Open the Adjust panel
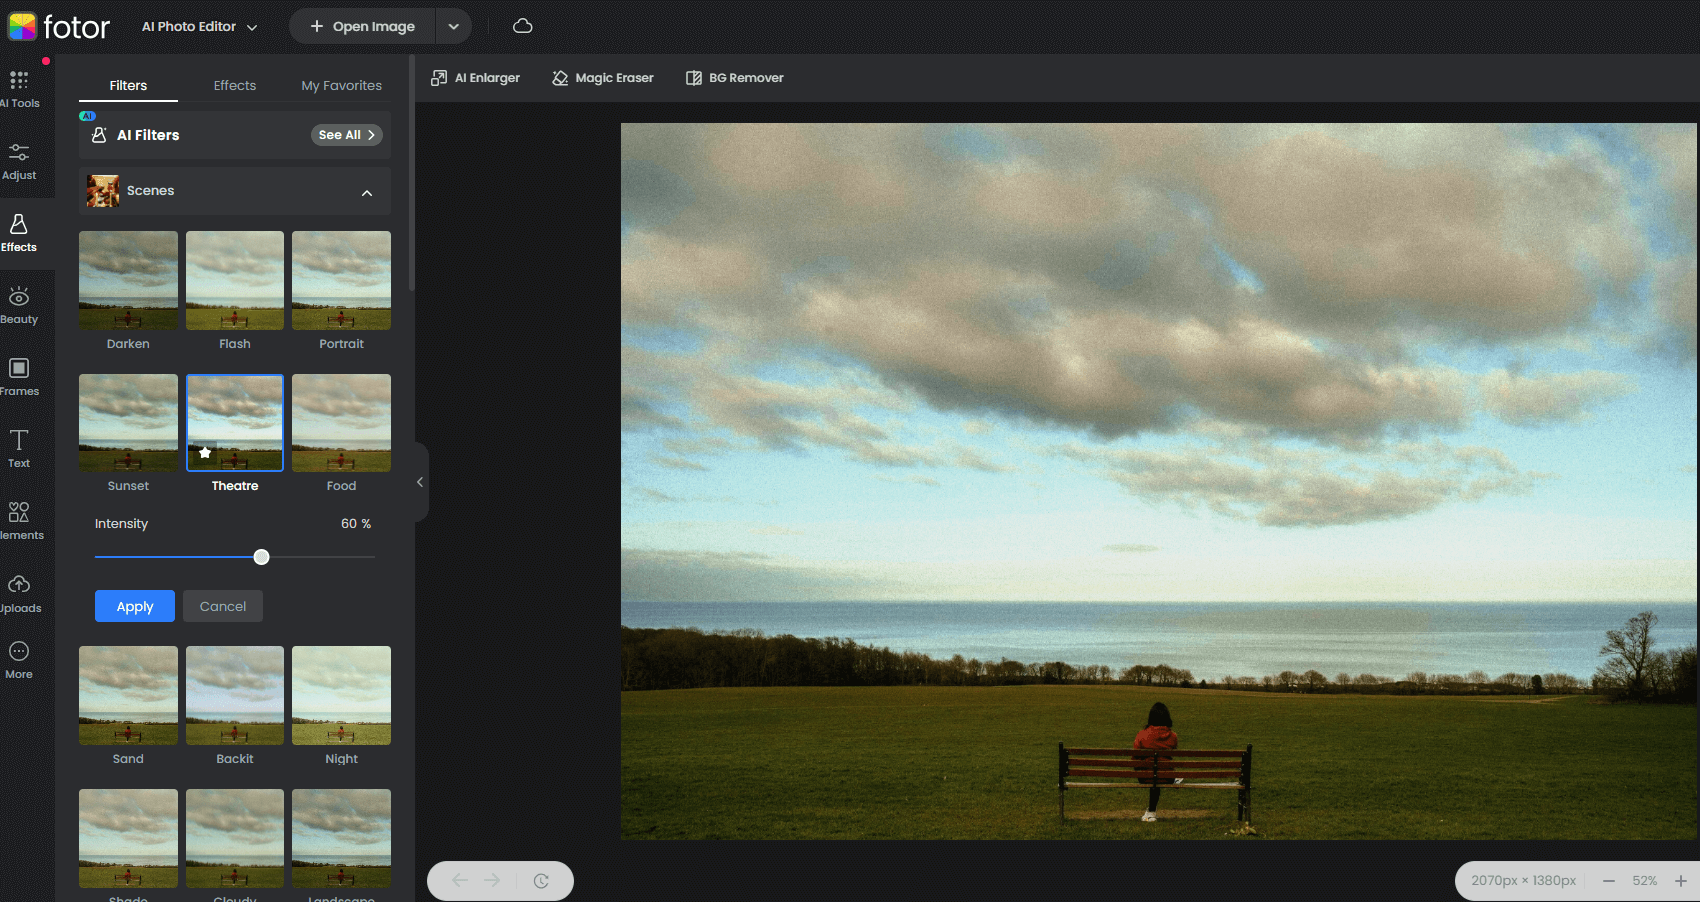 pyautogui.click(x=19, y=161)
